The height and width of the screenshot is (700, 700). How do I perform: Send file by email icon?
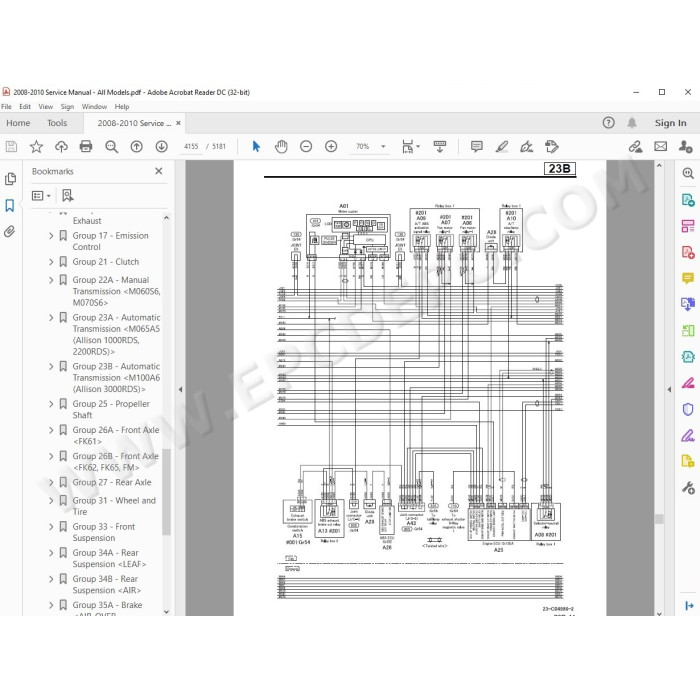(661, 146)
